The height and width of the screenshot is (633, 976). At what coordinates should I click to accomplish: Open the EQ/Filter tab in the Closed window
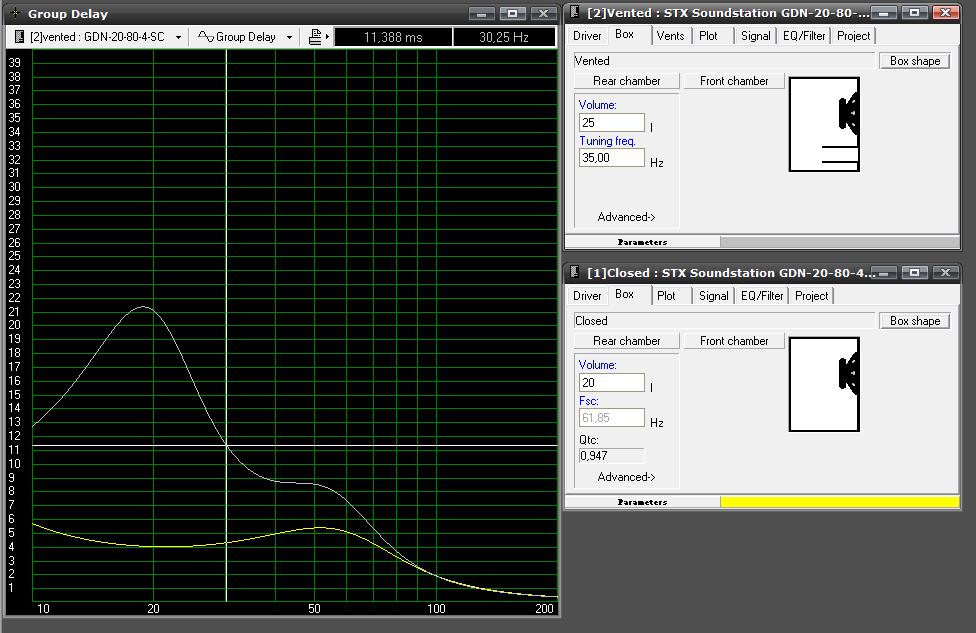point(762,296)
